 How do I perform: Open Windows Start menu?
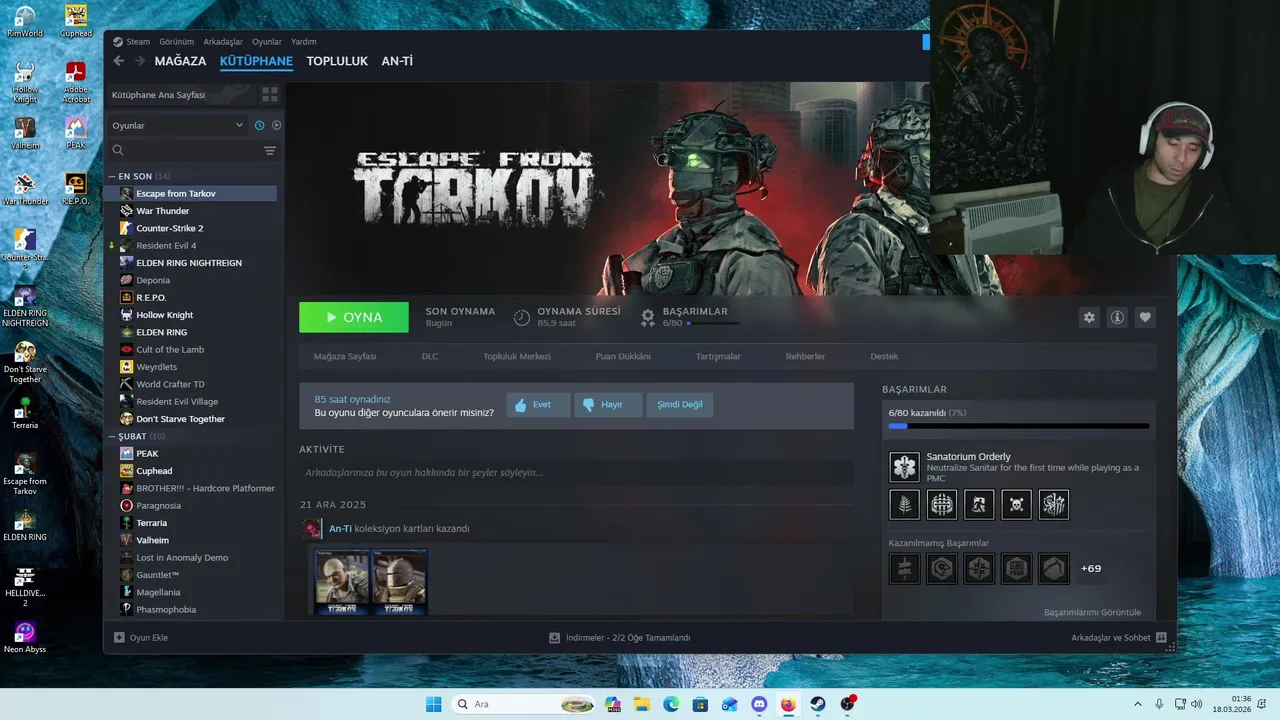(x=433, y=704)
